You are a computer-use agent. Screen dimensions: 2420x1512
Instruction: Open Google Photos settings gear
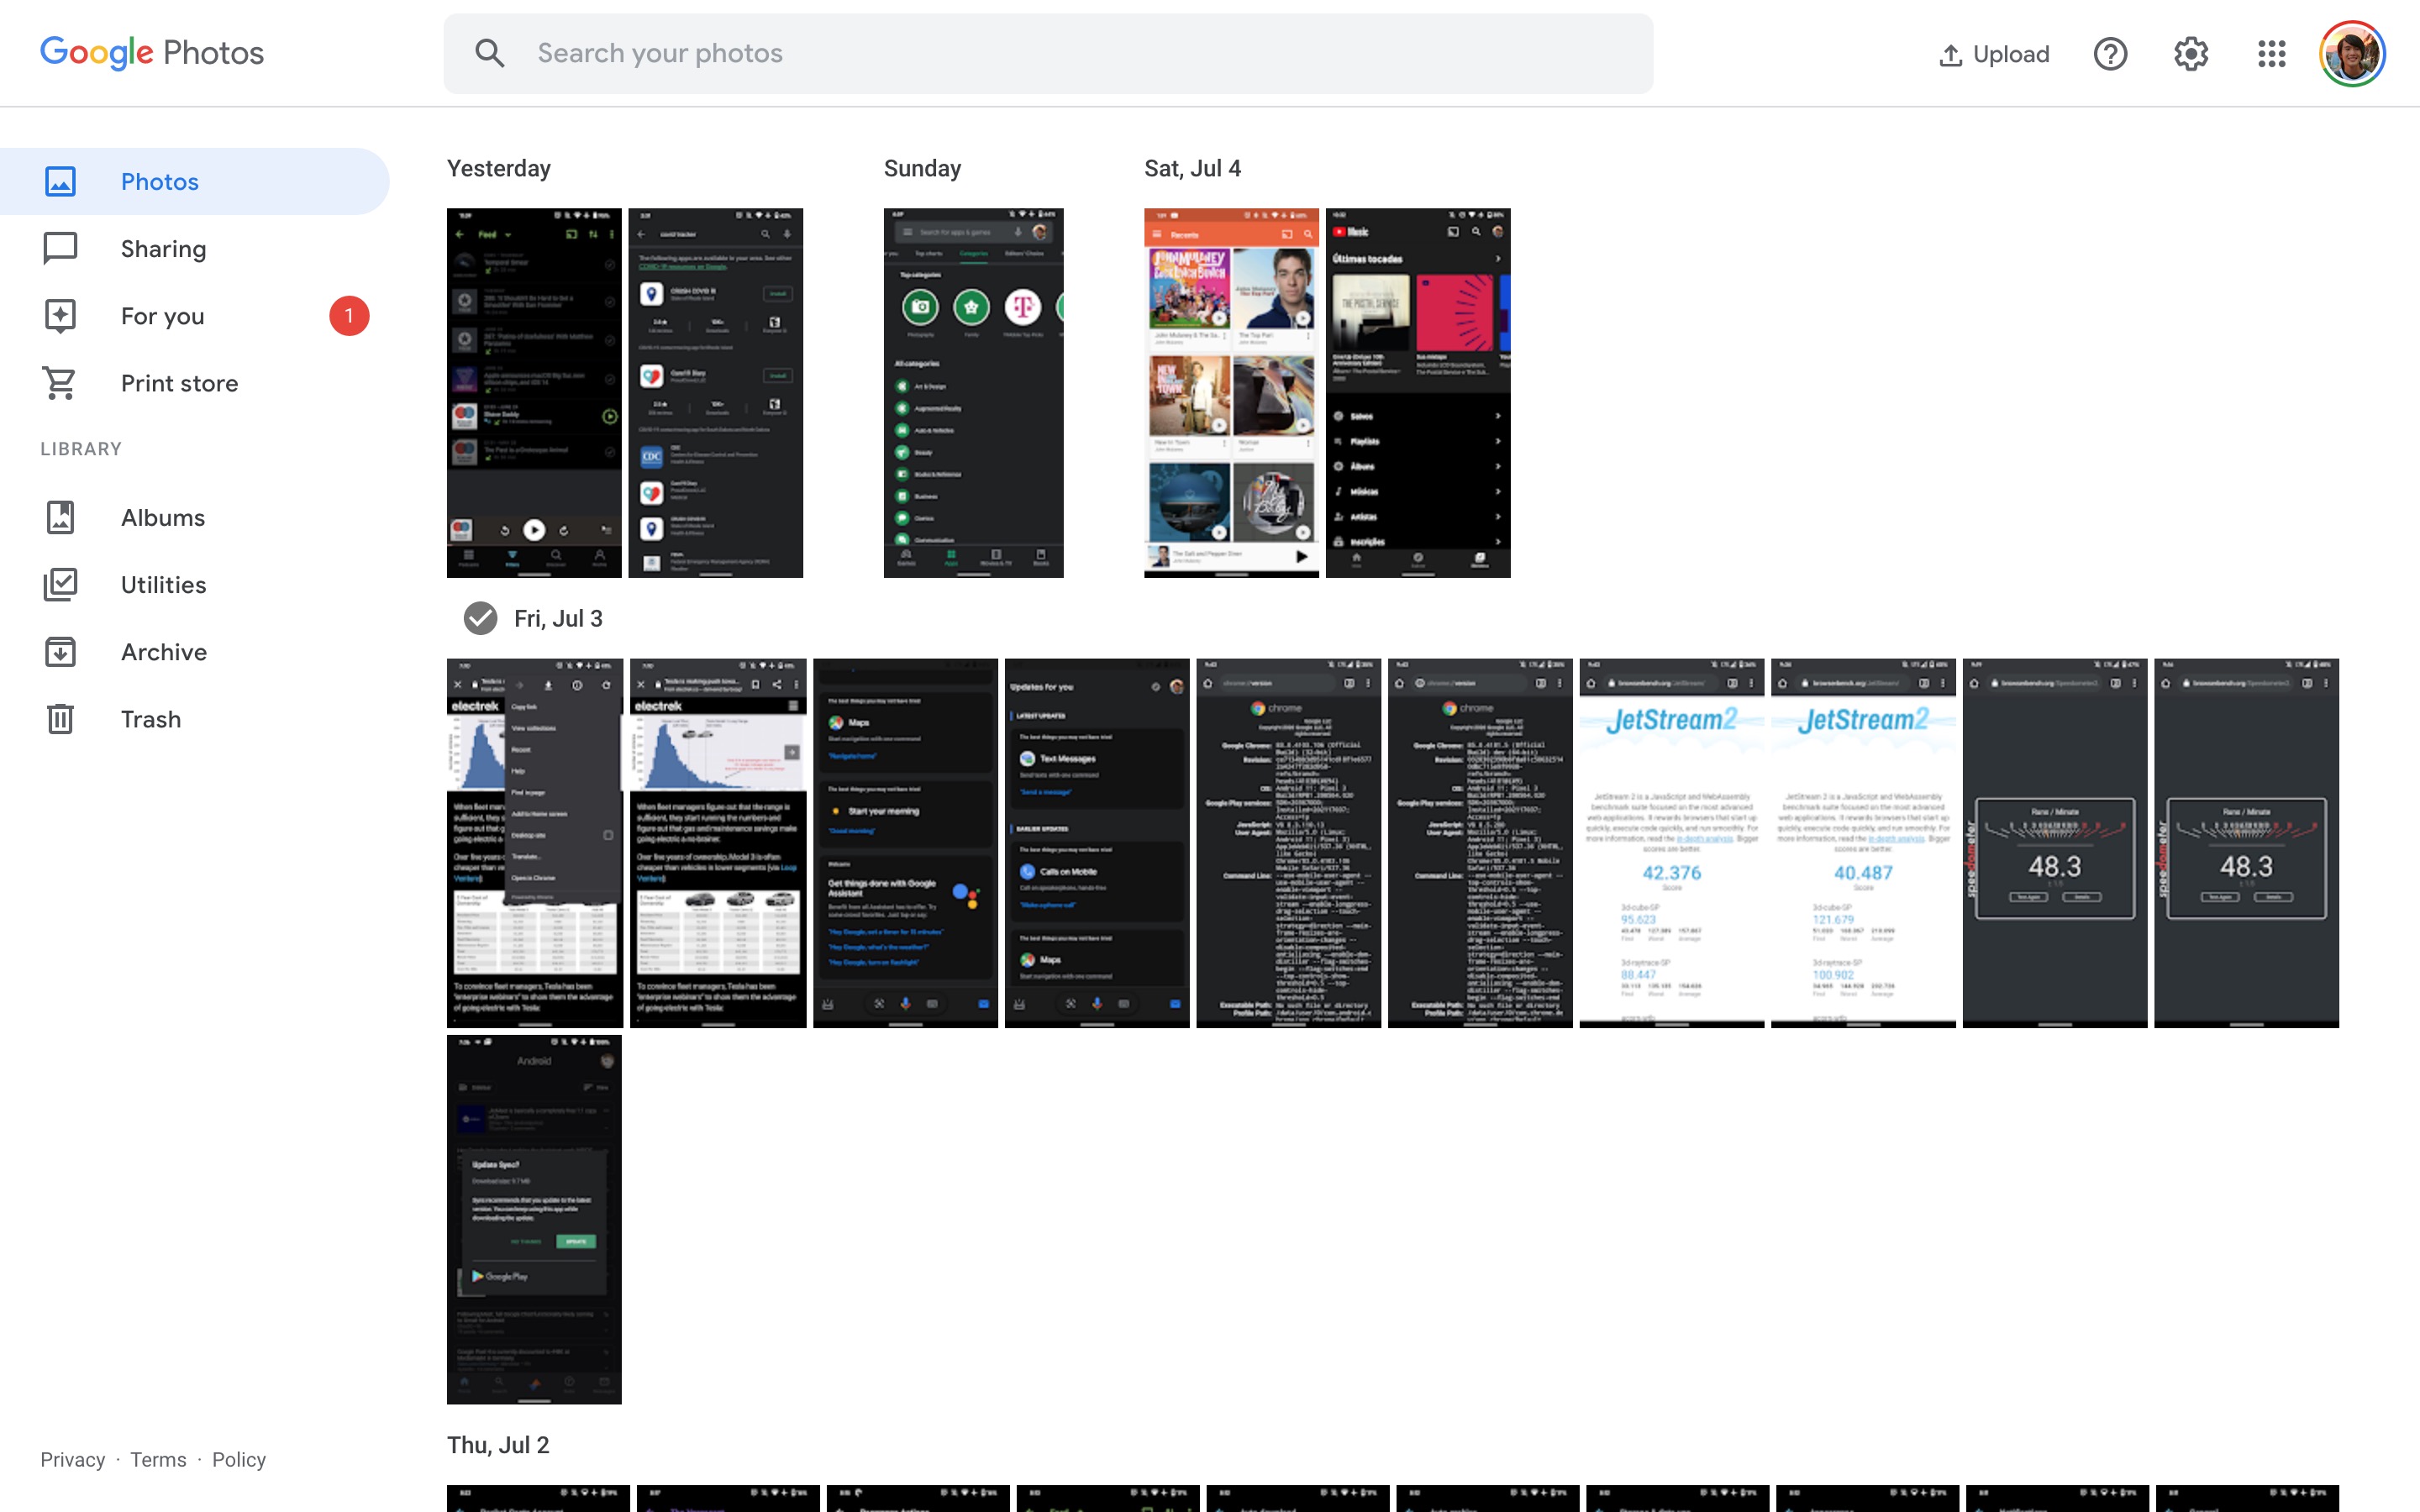coord(2191,53)
